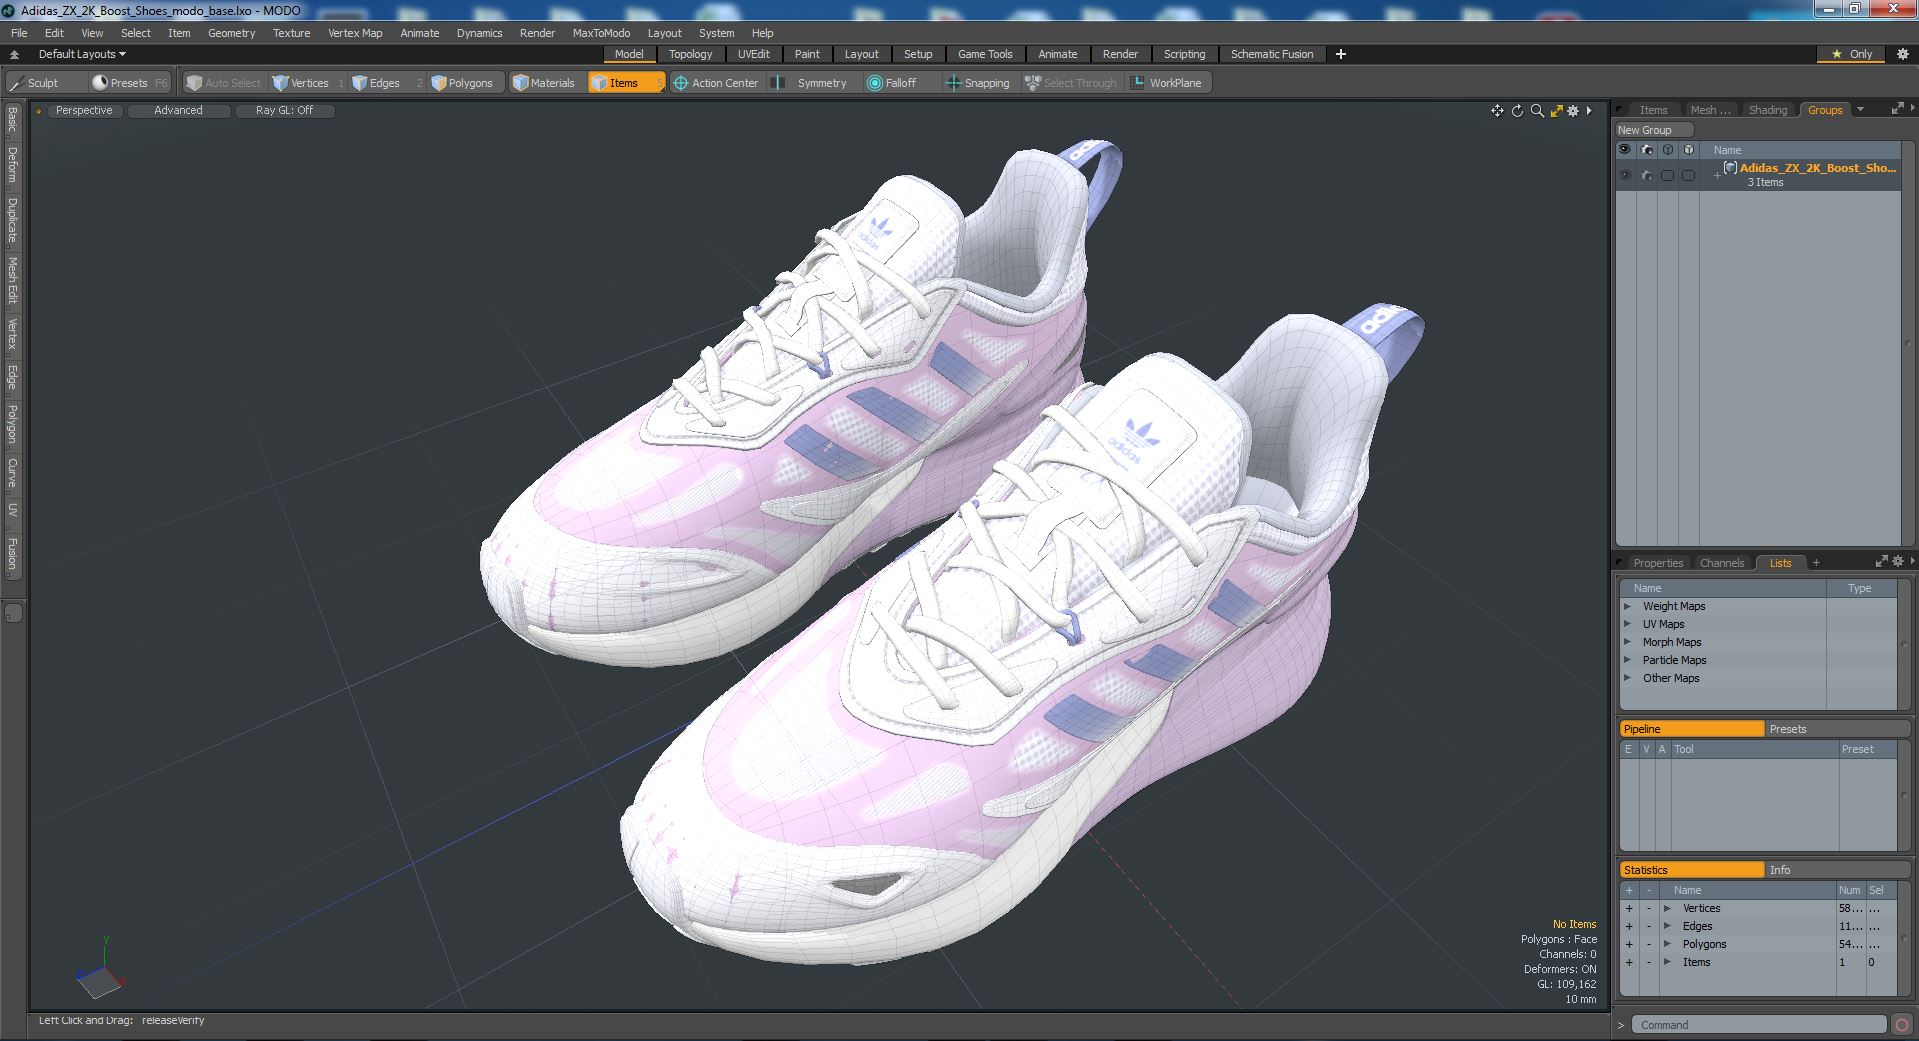The height and width of the screenshot is (1041, 1919).
Task: Open layout settings gear at top right
Action: (1903, 54)
